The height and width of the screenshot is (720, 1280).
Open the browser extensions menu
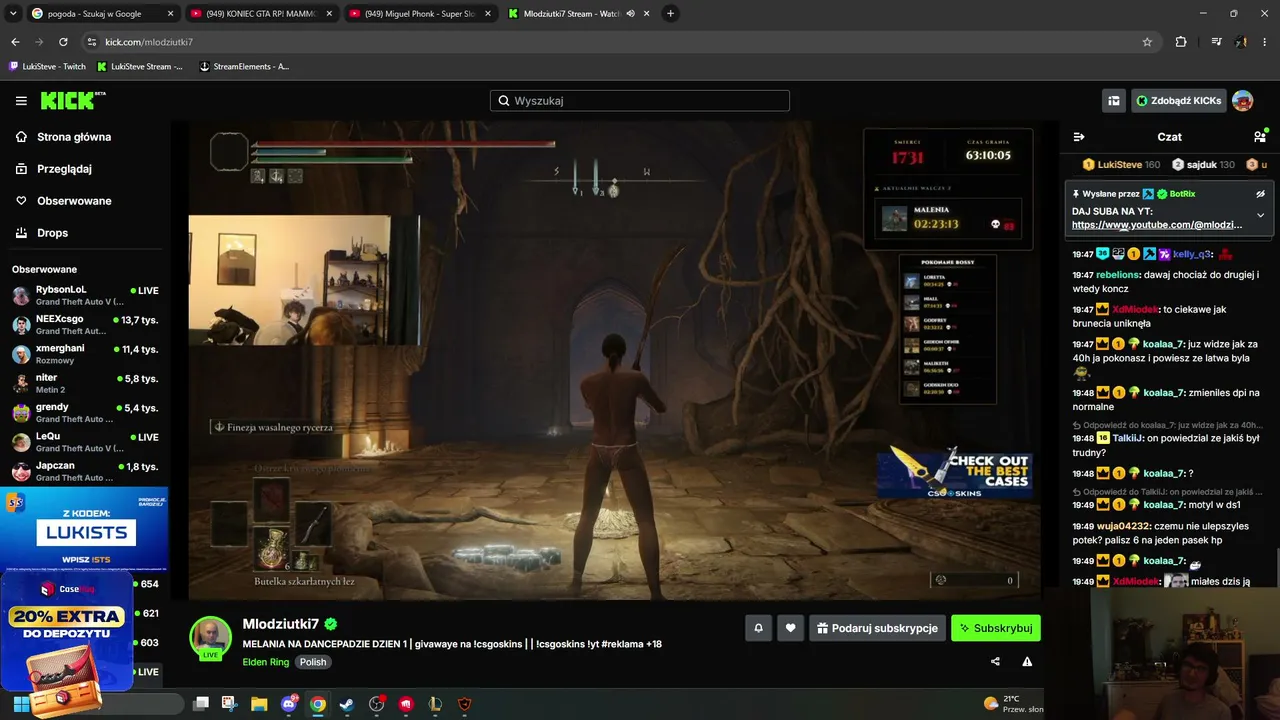1181,42
